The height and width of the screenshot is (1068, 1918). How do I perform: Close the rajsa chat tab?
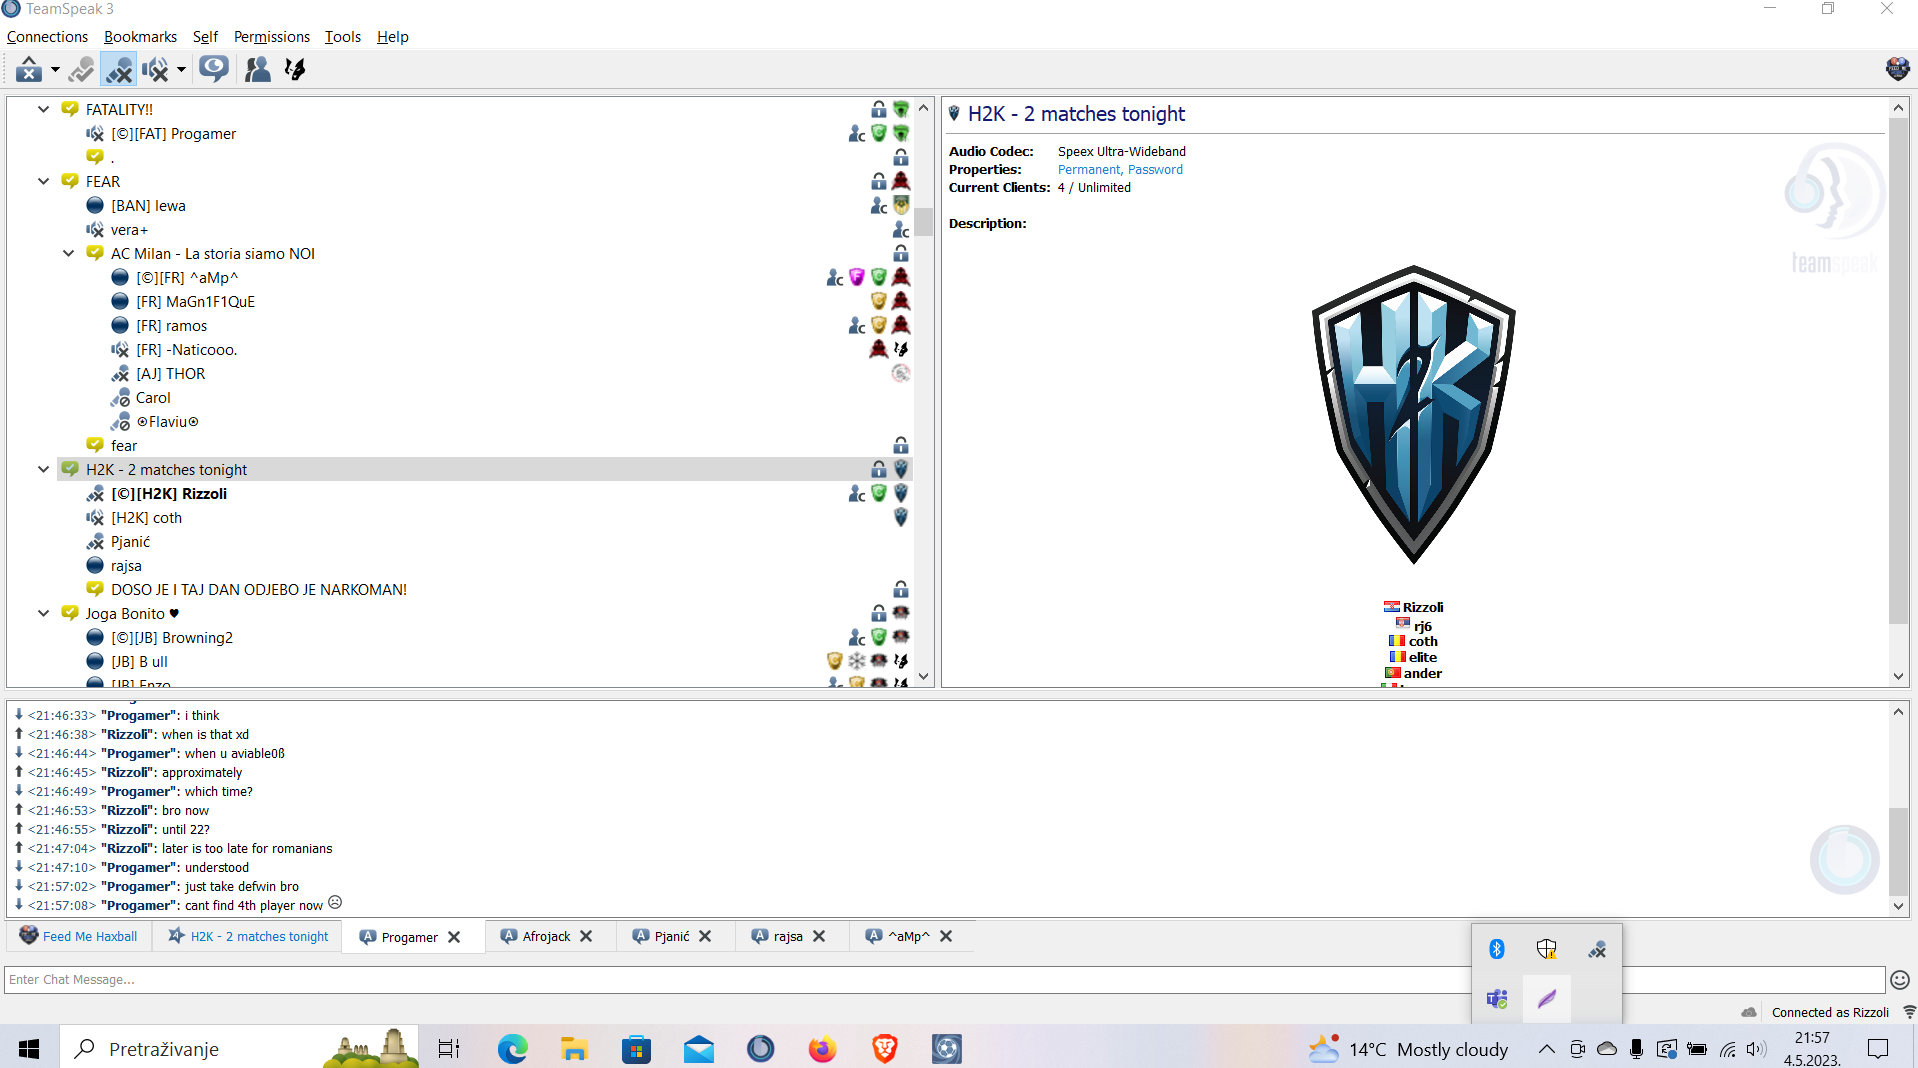point(819,936)
